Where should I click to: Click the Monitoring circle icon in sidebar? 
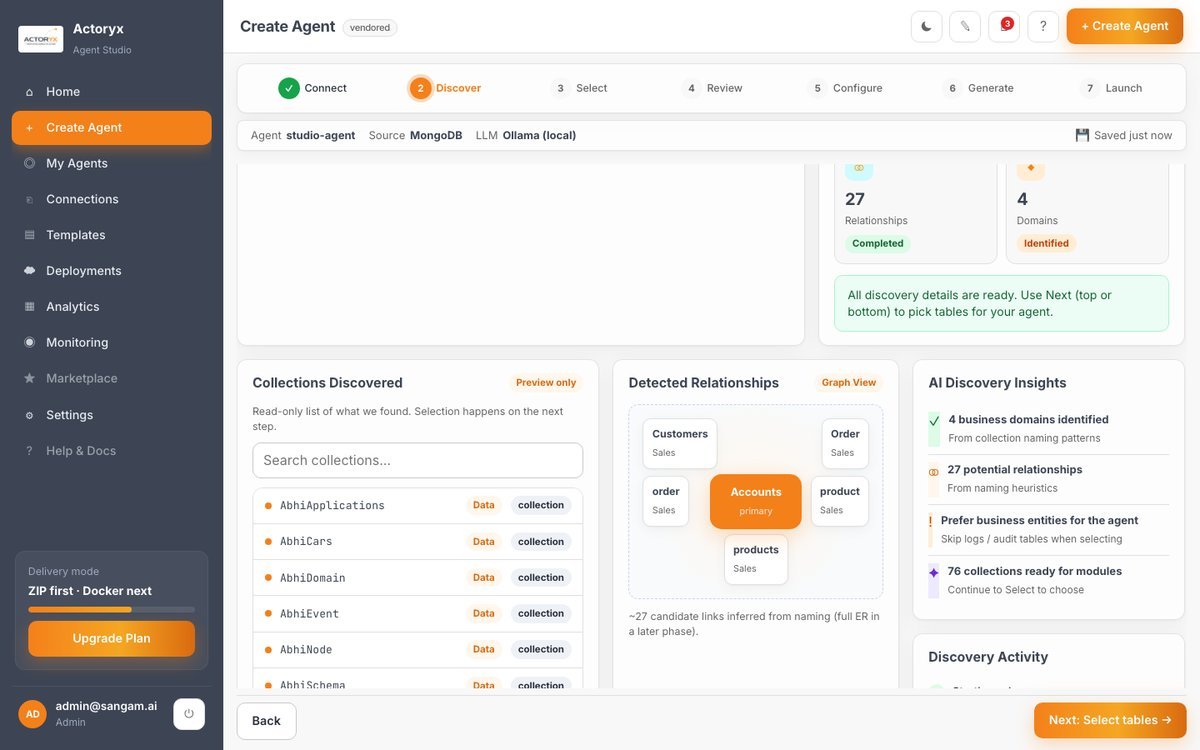point(29,342)
